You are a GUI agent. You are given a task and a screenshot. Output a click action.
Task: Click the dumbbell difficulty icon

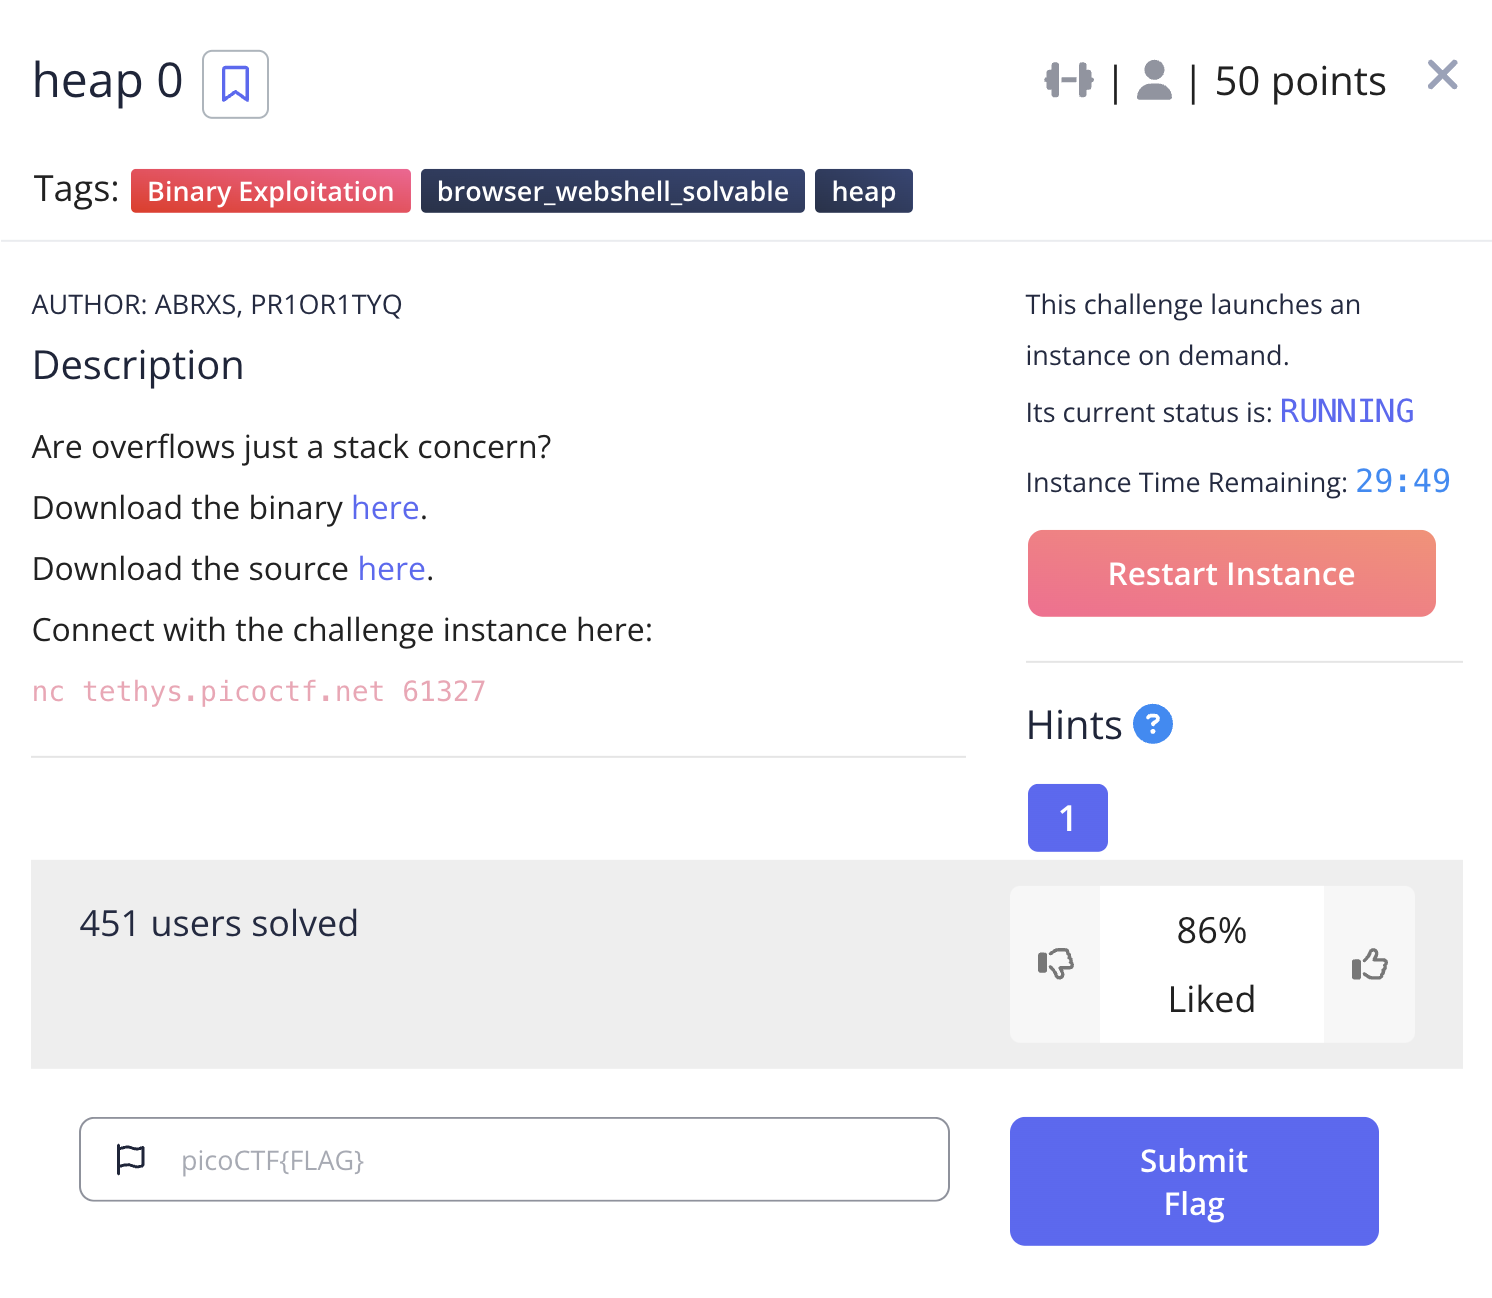pos(1068,80)
